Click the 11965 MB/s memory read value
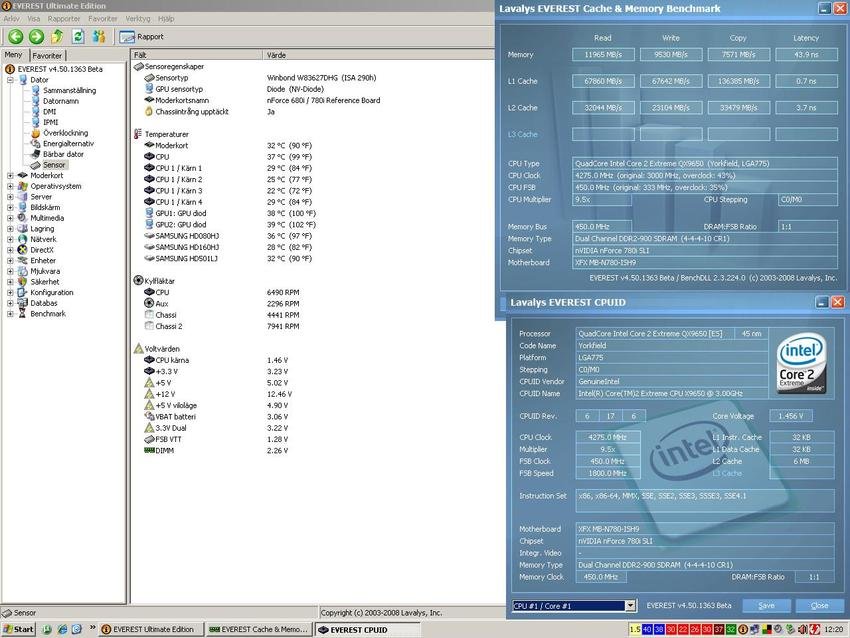 coord(603,55)
